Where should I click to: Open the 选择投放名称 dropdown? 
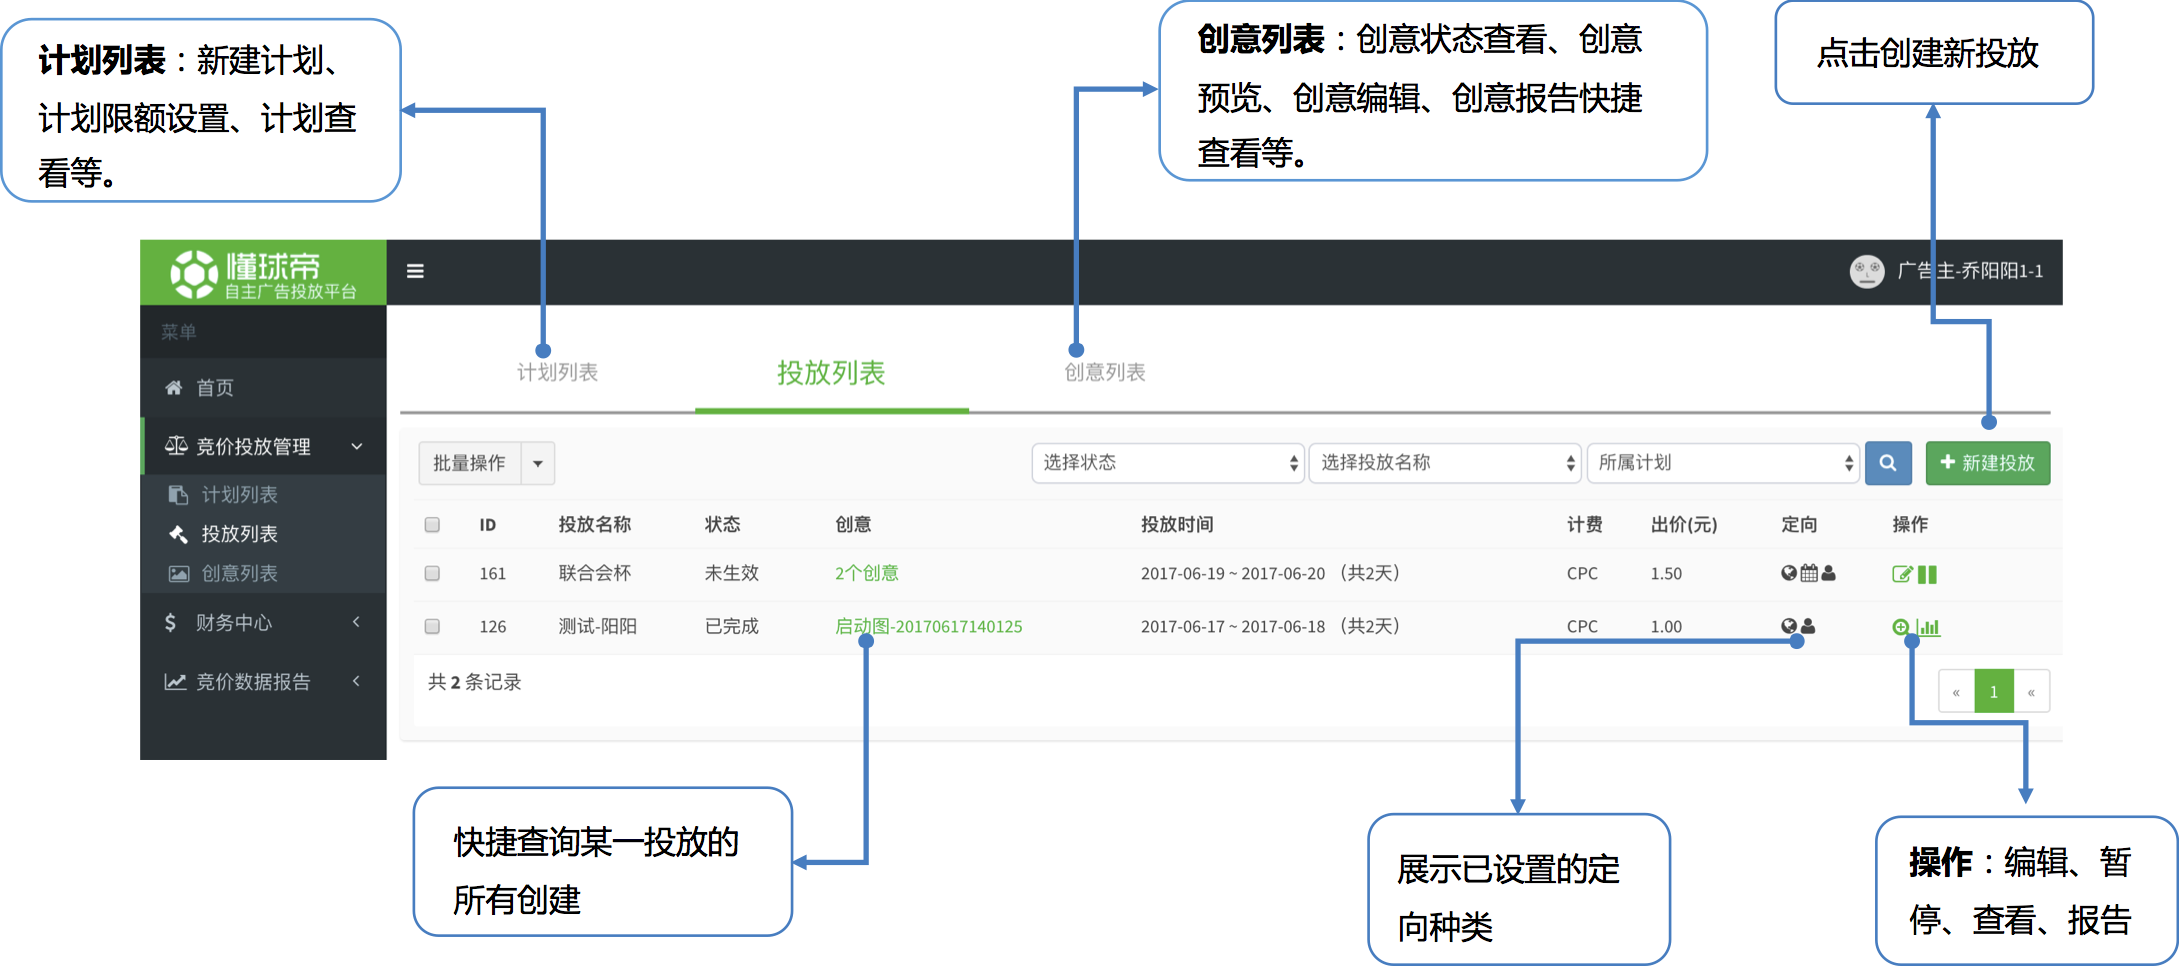1444,463
